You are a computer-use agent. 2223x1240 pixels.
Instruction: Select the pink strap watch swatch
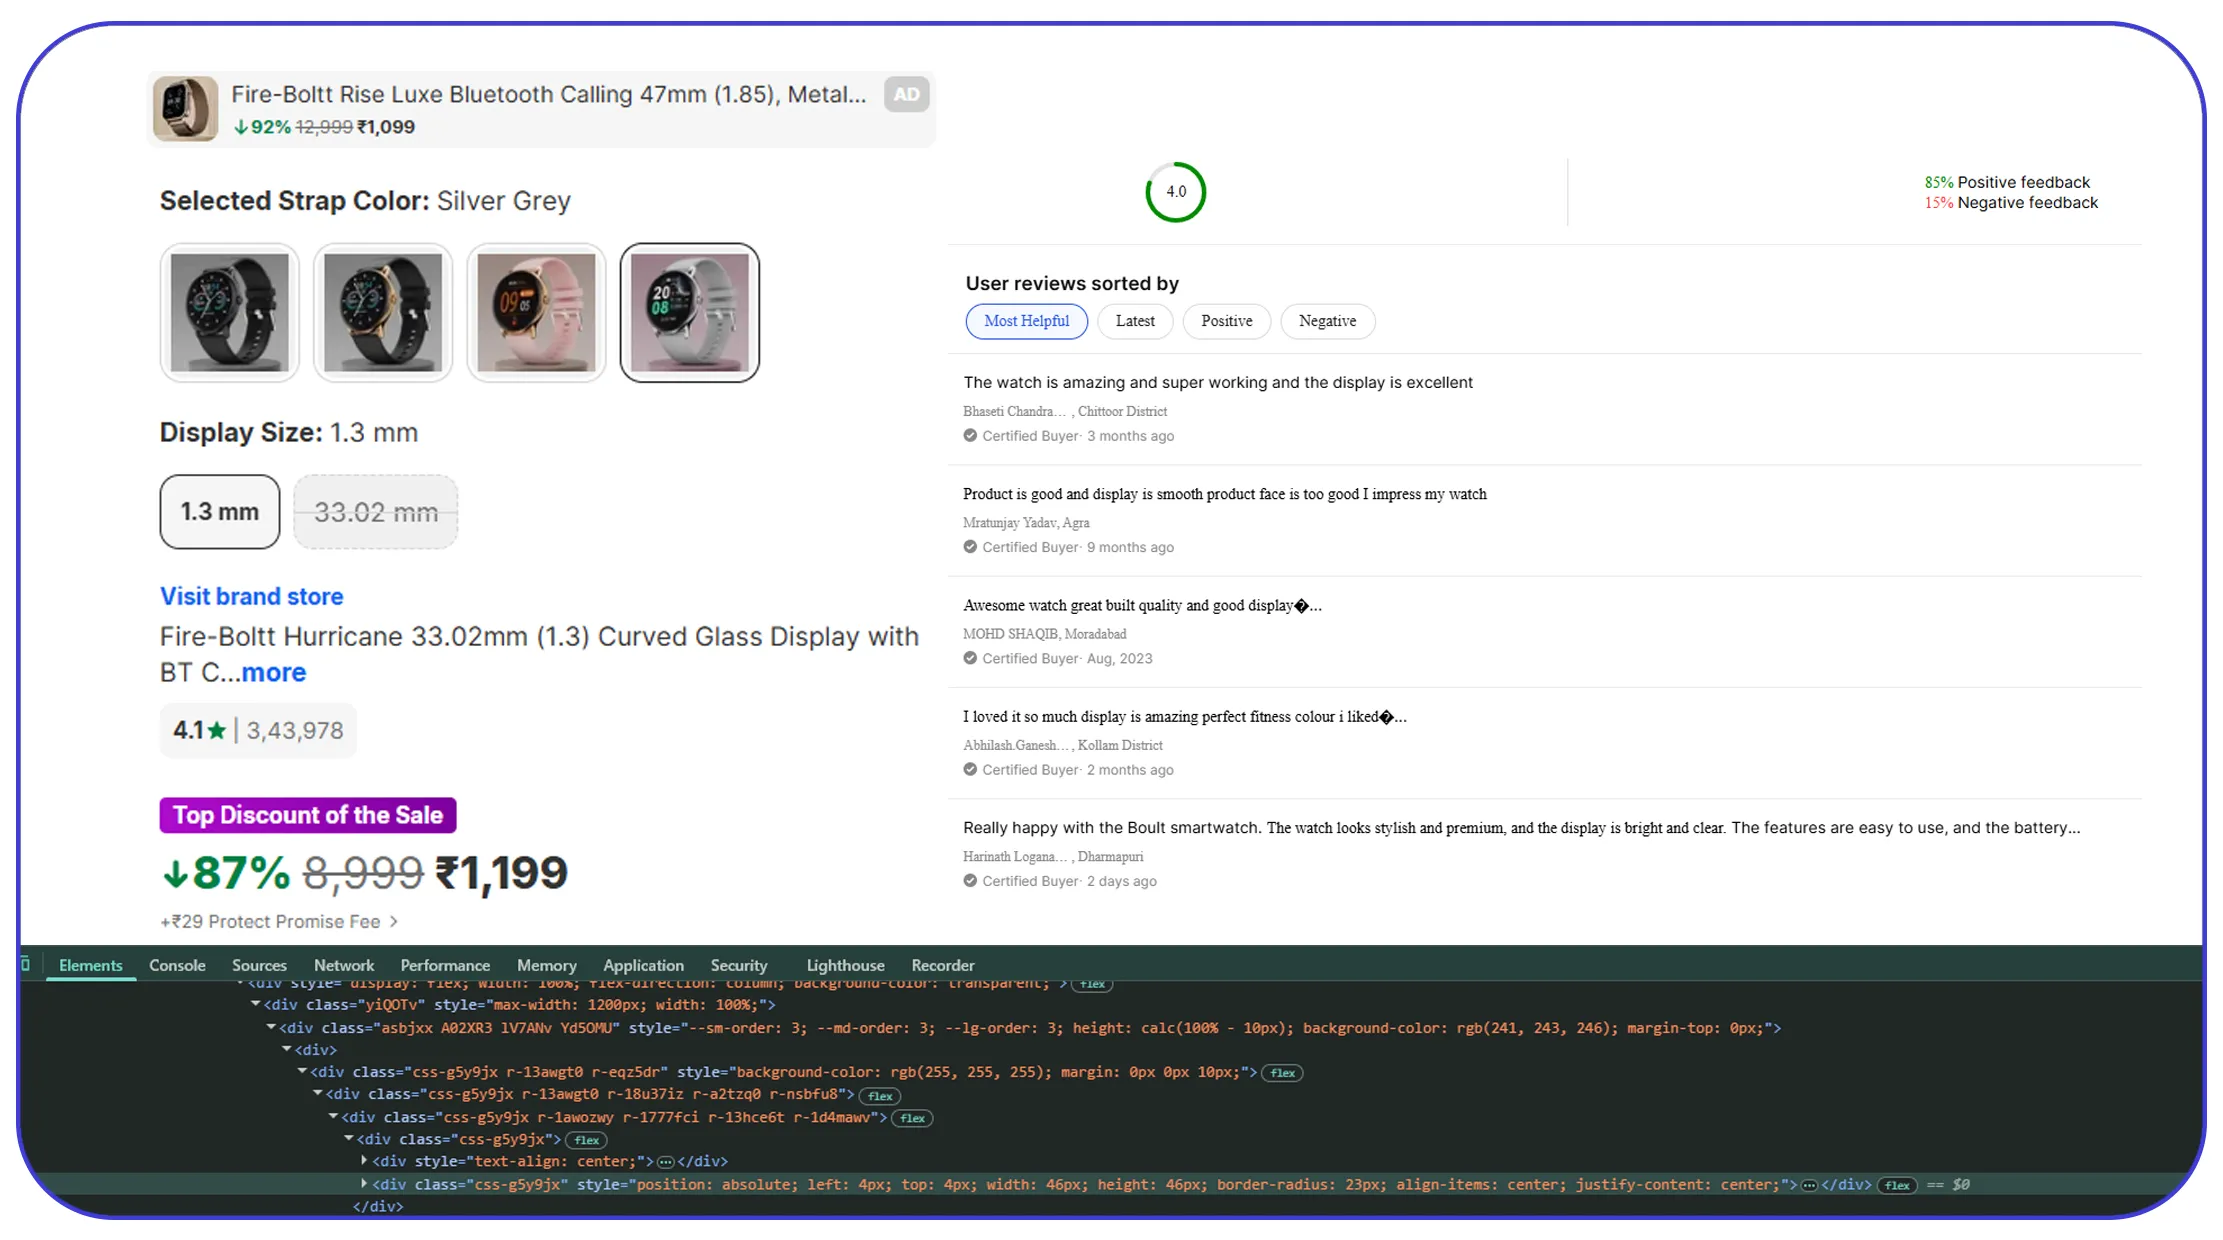pos(536,312)
